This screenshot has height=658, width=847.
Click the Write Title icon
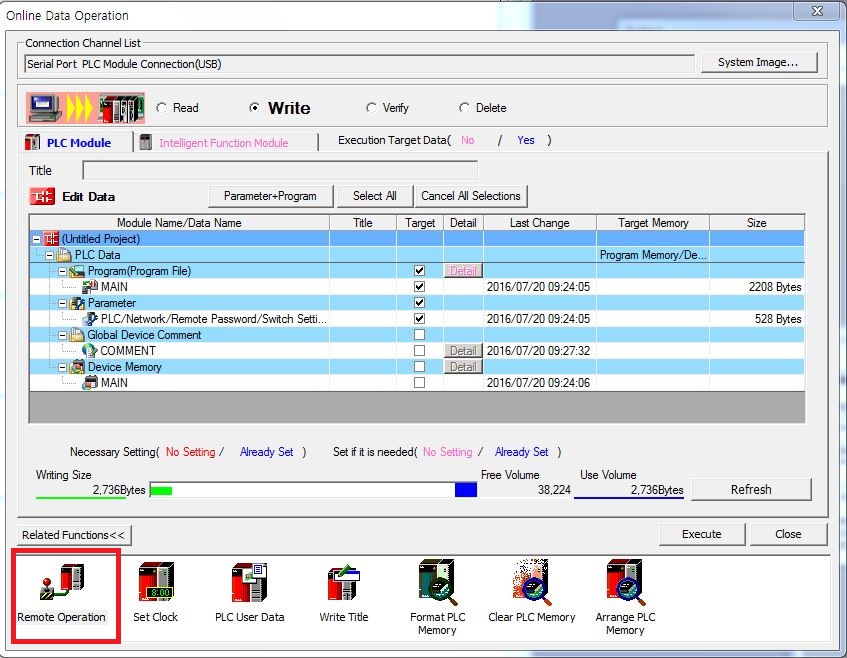click(344, 582)
